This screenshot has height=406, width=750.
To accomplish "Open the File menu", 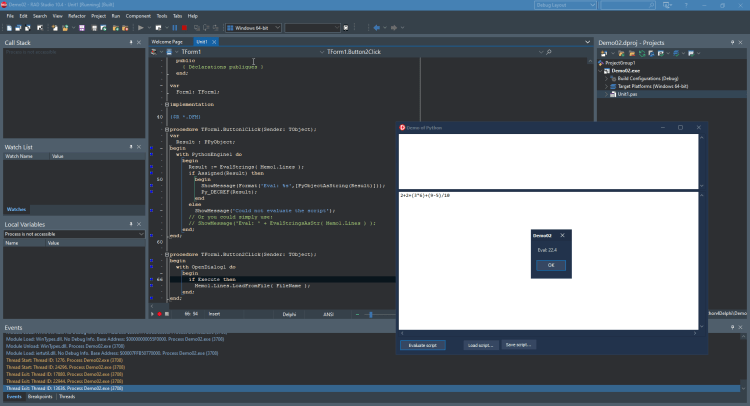I will point(10,16).
